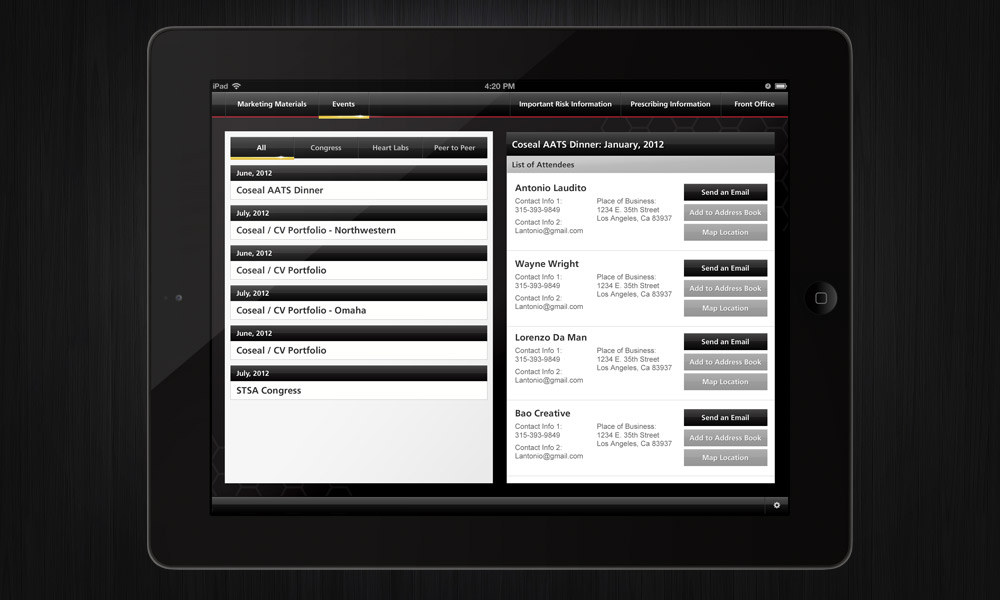
Task: Switch to the Events tab
Action: tap(343, 104)
